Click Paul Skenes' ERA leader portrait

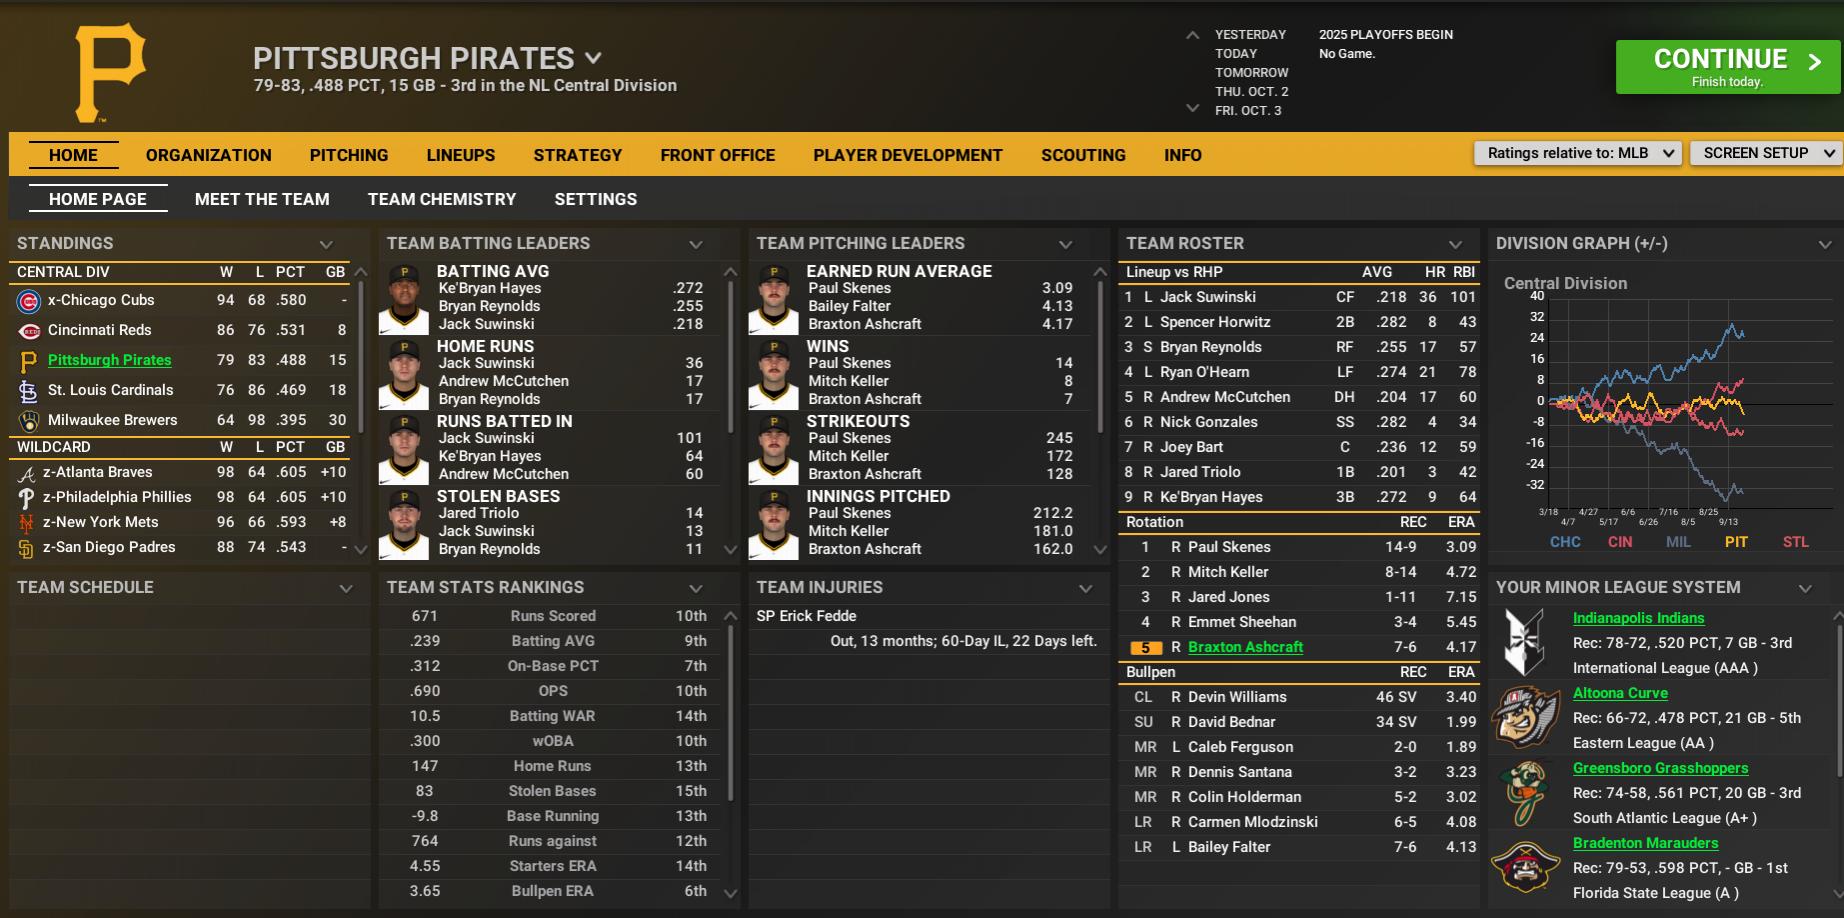click(x=773, y=299)
